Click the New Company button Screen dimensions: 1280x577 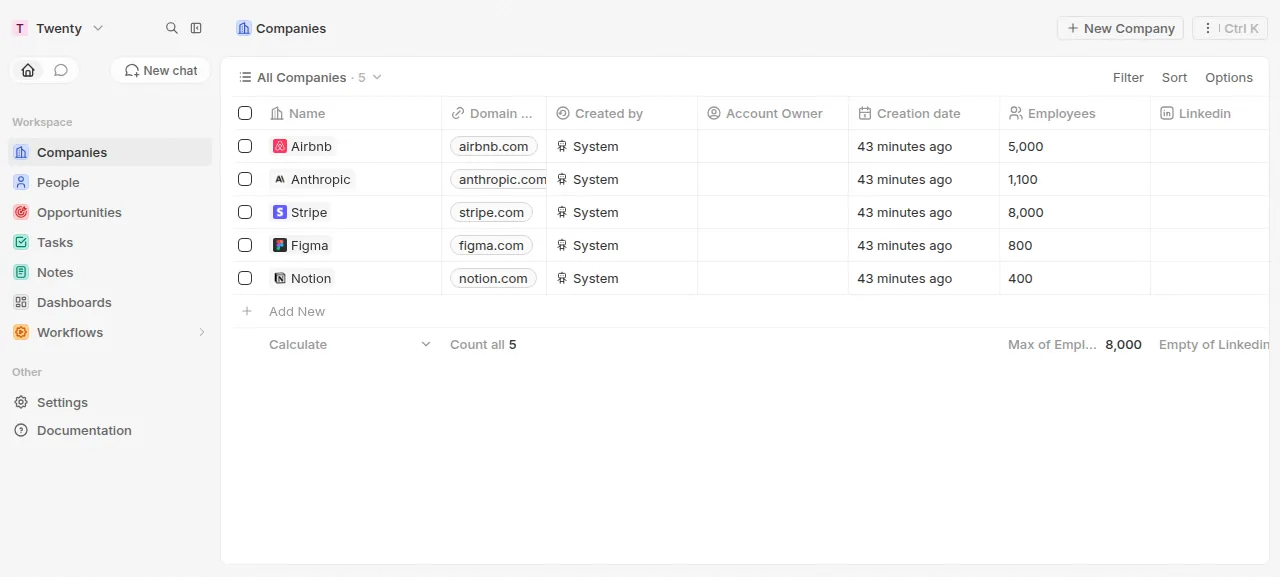pos(1120,28)
